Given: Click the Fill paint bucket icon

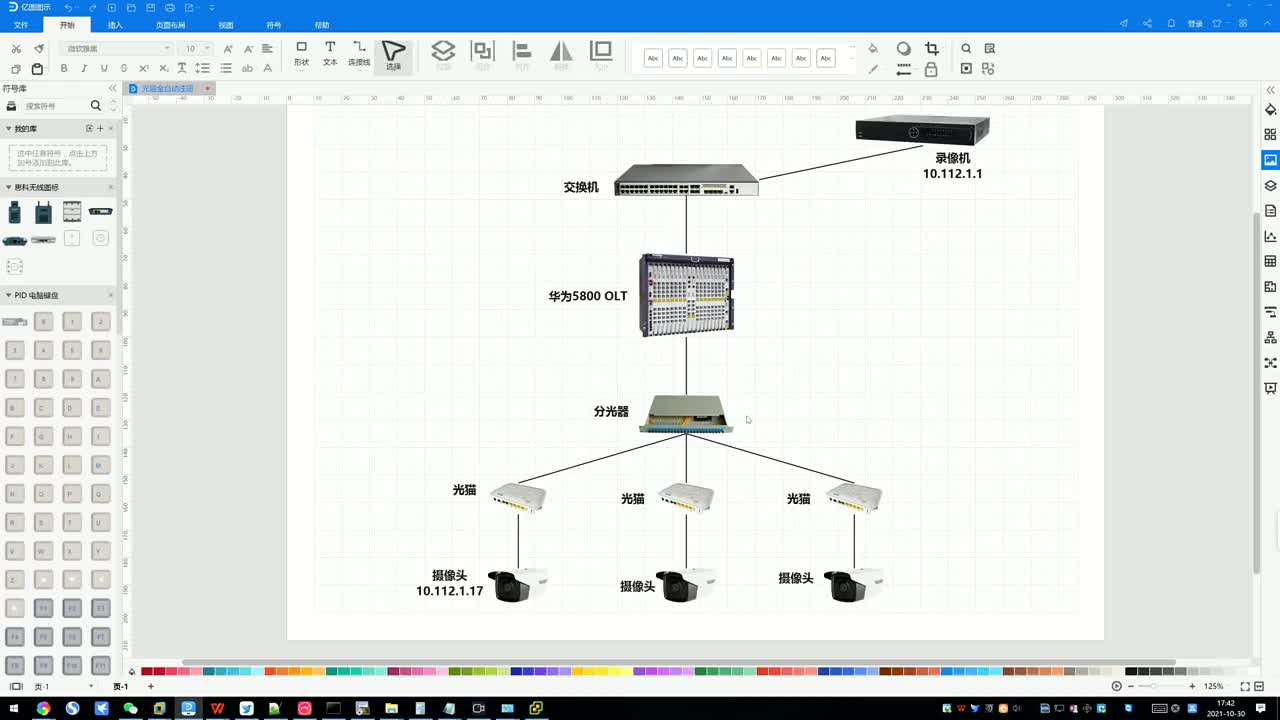Looking at the screenshot, I should (873, 48).
